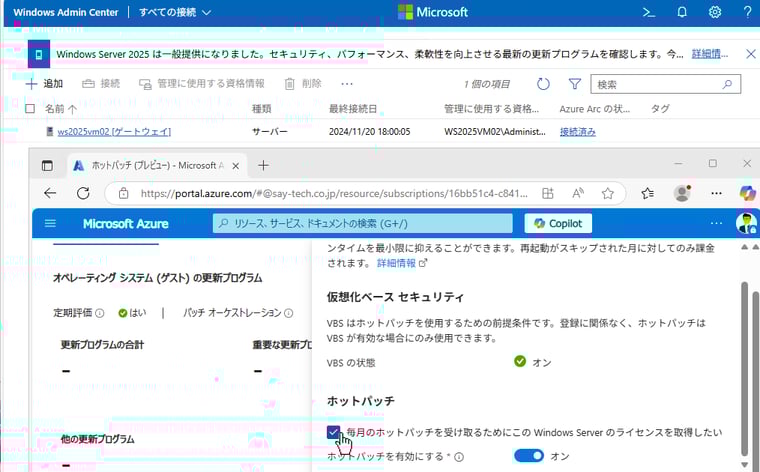Screen dimensions: 760x472
Task: Open the Azure portal hamburger menu
Action: tap(51, 223)
